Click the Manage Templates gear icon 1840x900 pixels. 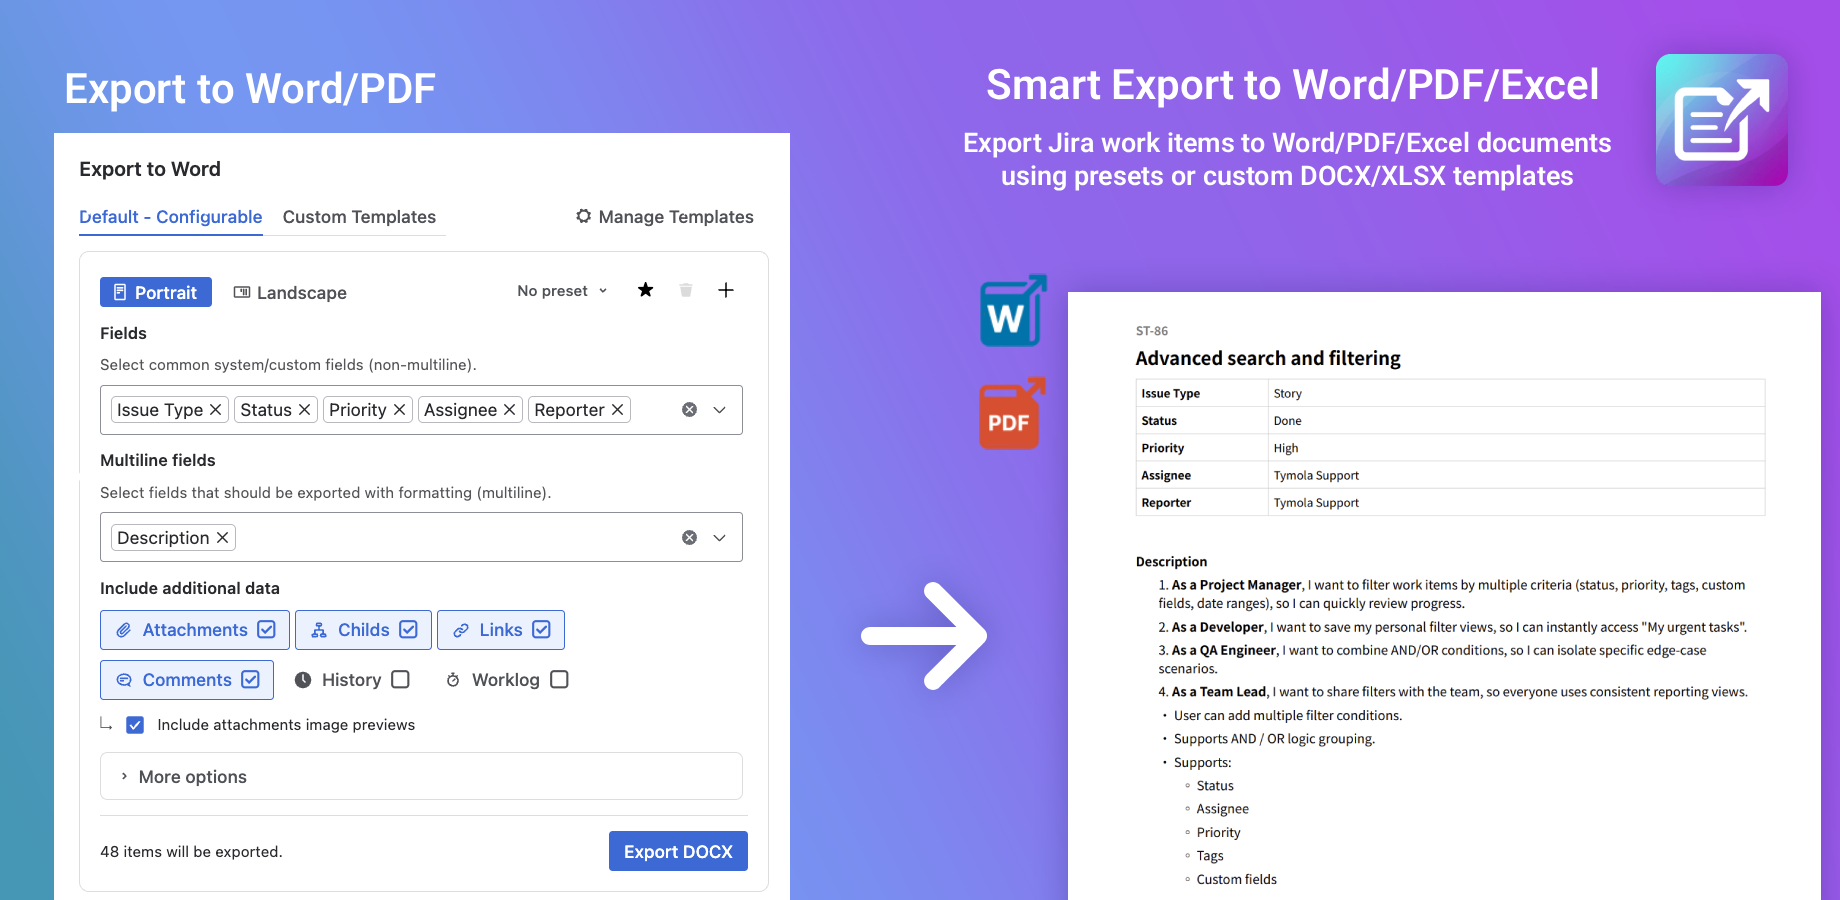coord(584,216)
